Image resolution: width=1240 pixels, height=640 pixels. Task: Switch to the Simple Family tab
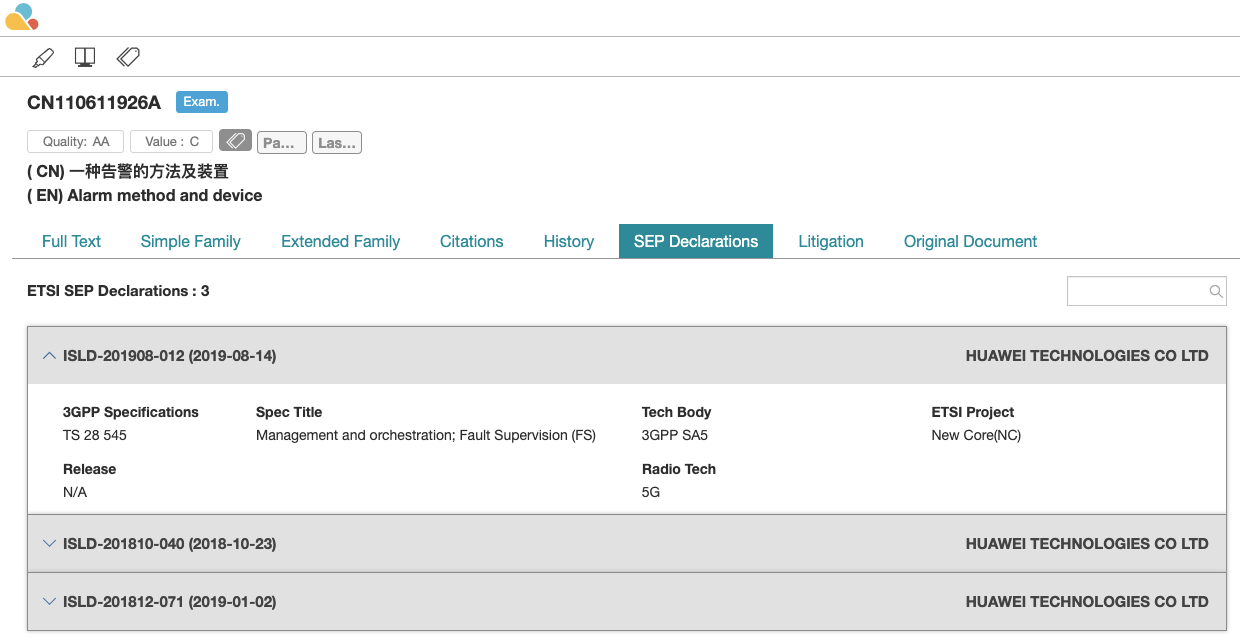(x=190, y=241)
